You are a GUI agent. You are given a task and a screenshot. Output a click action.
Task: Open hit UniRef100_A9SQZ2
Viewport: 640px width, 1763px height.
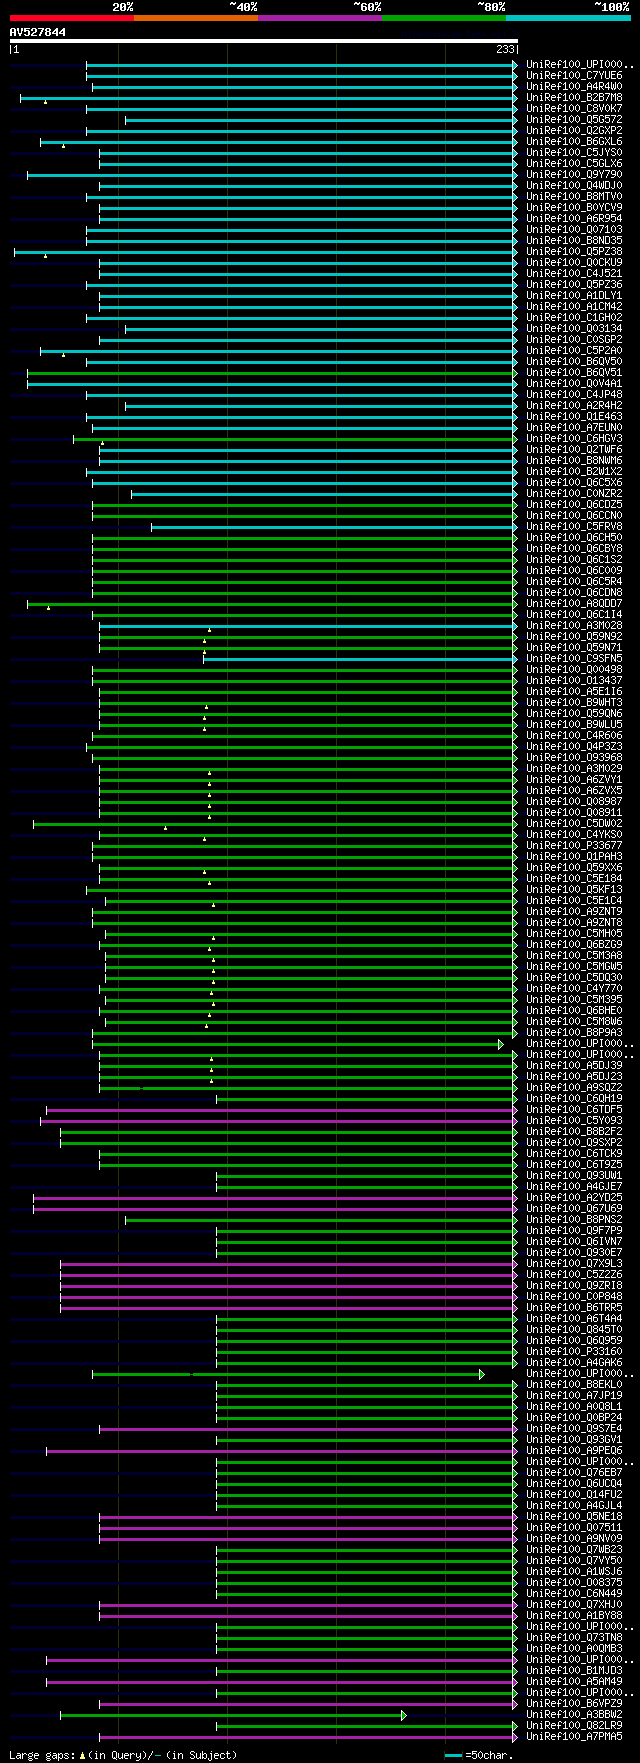[574, 1088]
